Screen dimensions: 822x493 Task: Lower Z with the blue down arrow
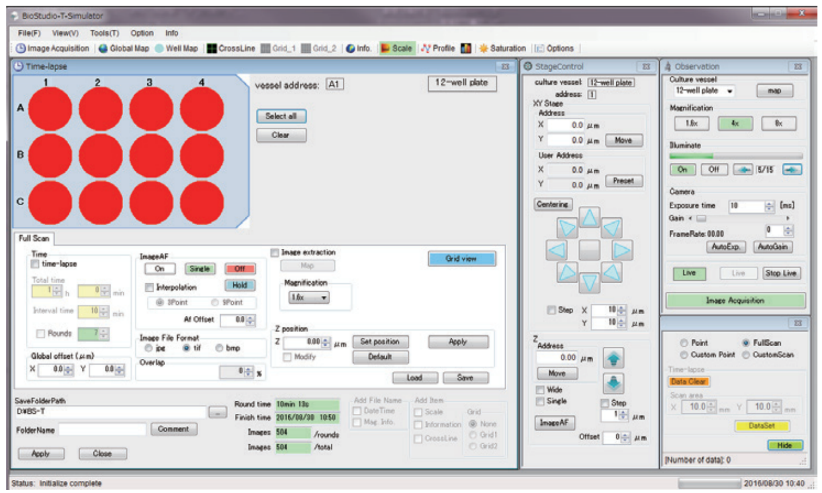click(x=613, y=383)
